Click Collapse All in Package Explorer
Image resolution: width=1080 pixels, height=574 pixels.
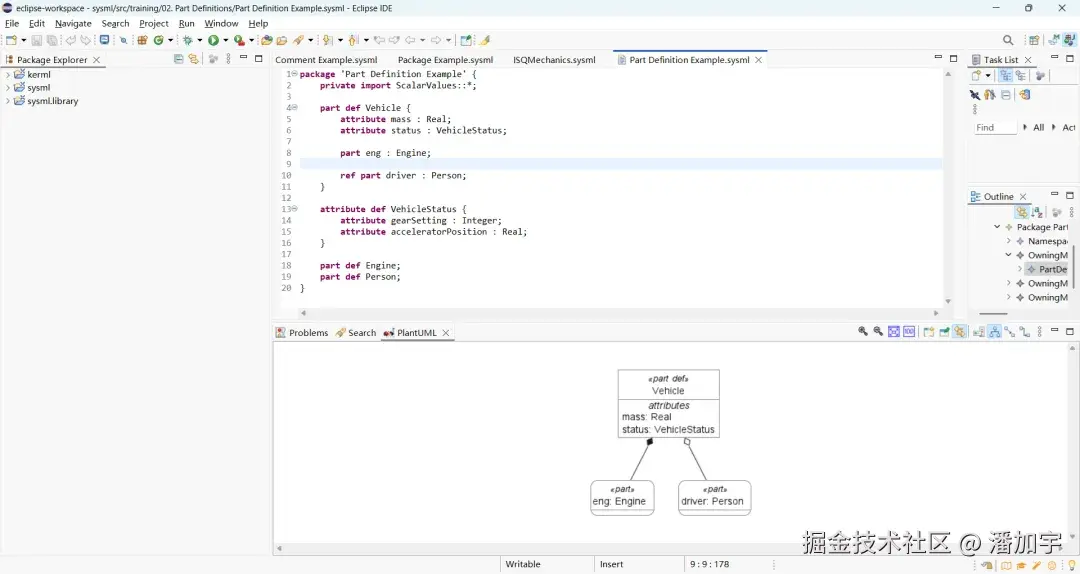click(x=179, y=60)
